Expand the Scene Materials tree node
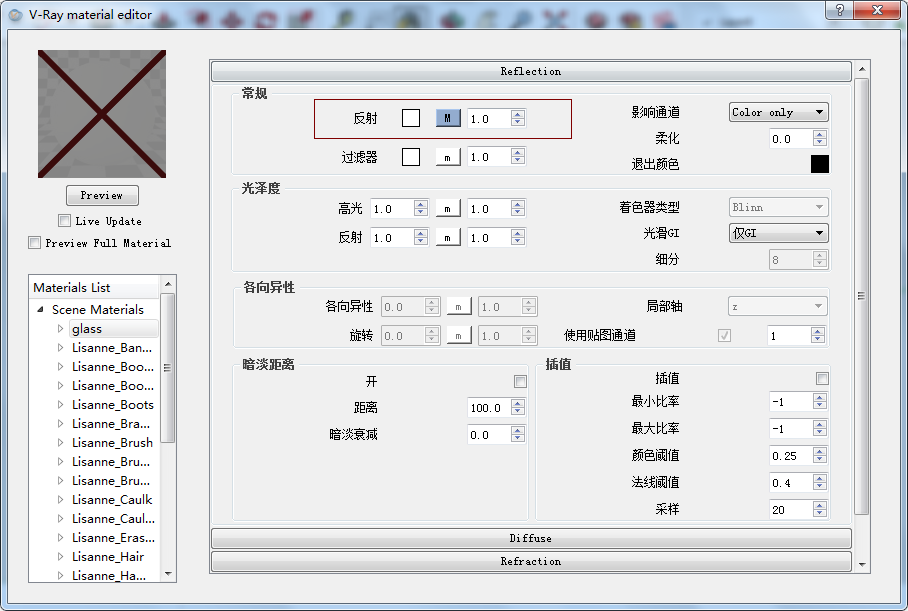 41,310
